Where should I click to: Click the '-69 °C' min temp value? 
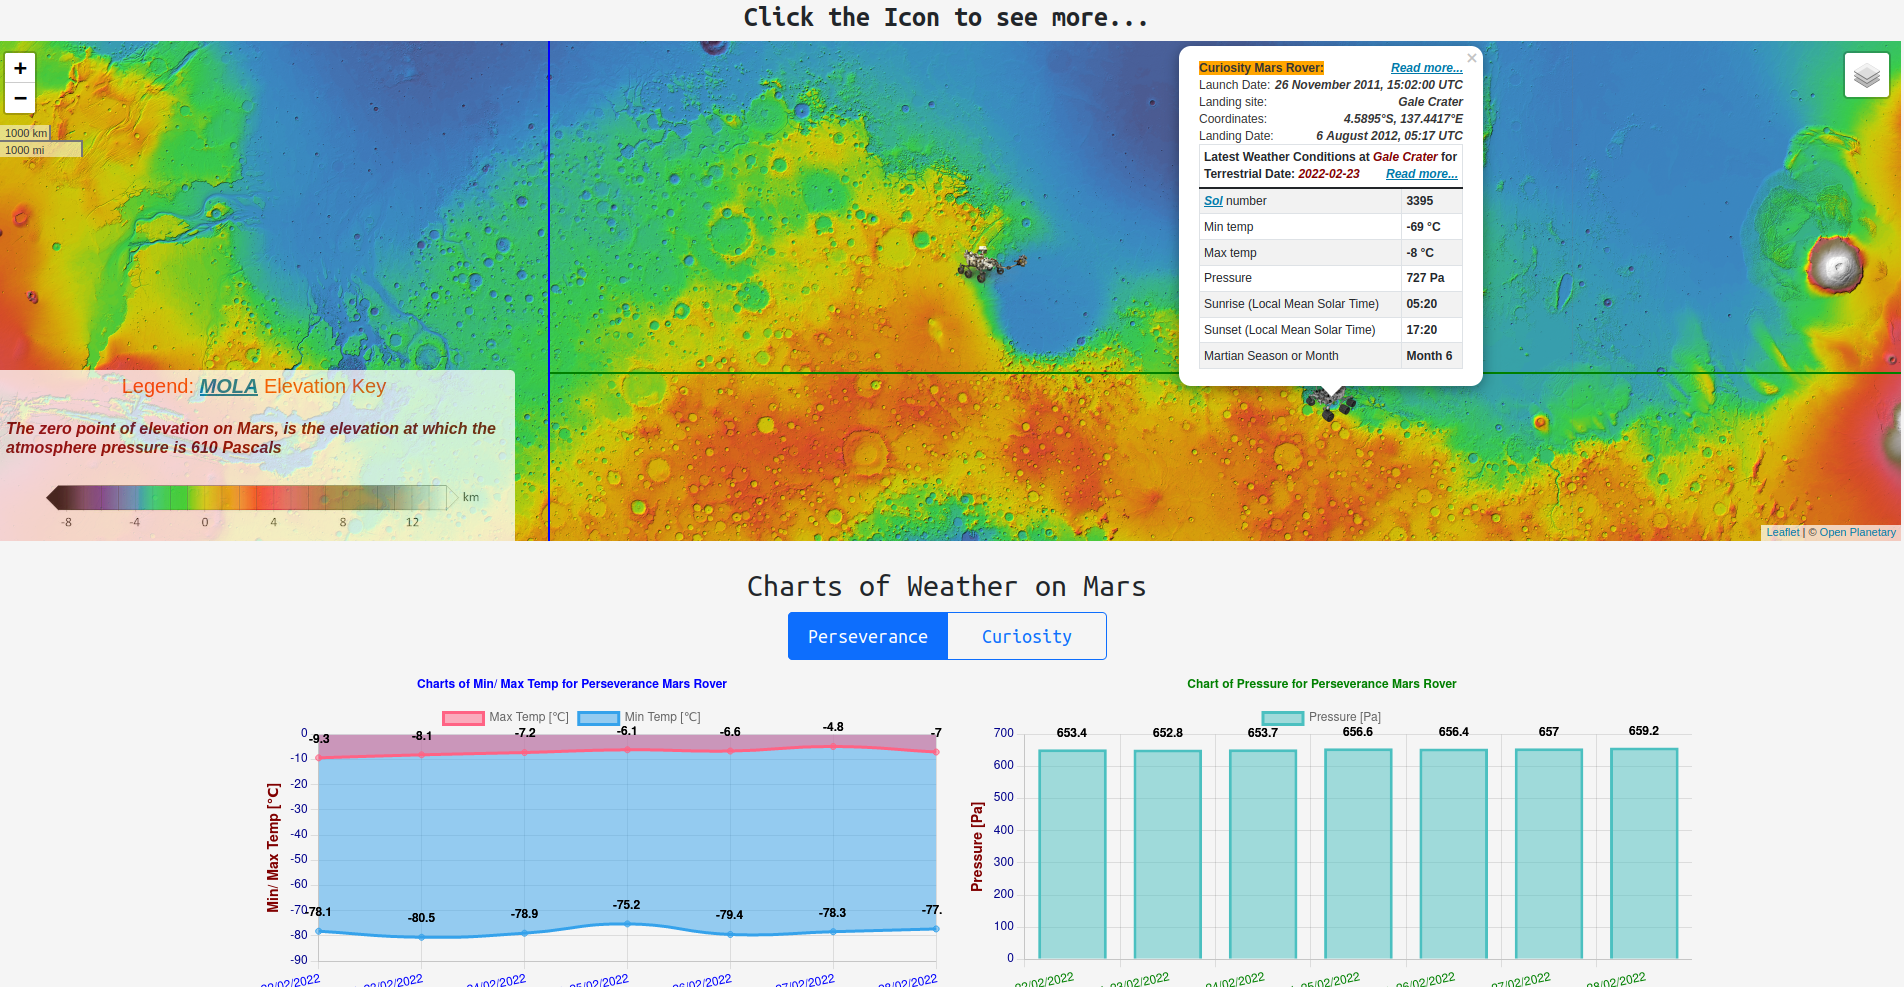click(x=1423, y=227)
